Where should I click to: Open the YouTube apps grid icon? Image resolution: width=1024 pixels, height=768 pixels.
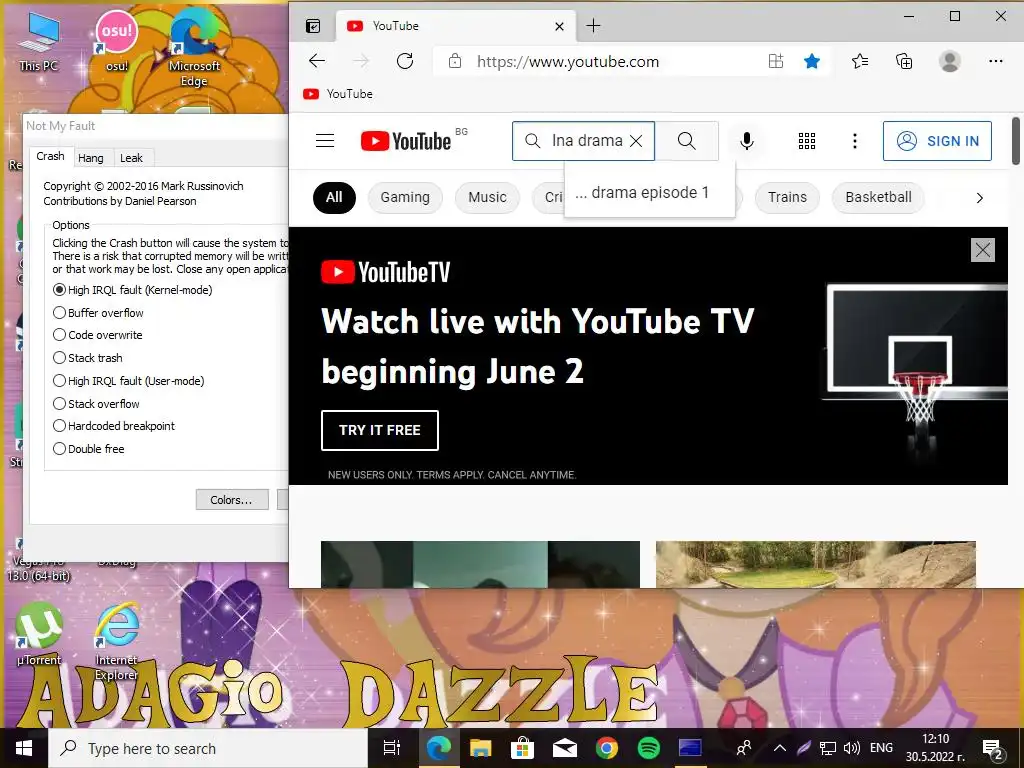(807, 141)
